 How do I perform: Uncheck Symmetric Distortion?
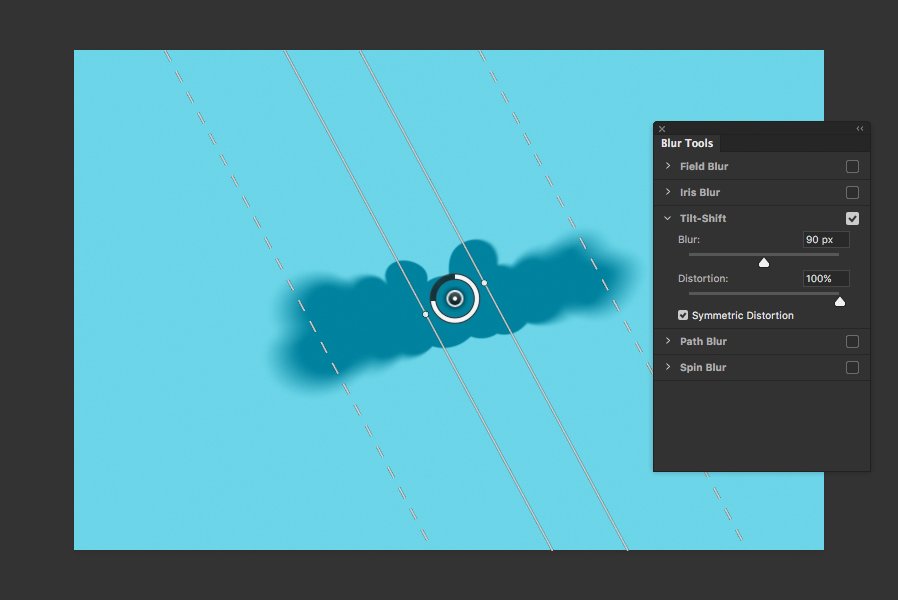pos(683,315)
